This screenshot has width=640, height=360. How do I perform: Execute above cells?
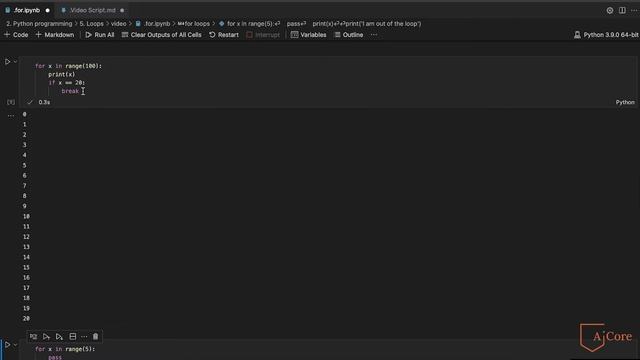46,336
